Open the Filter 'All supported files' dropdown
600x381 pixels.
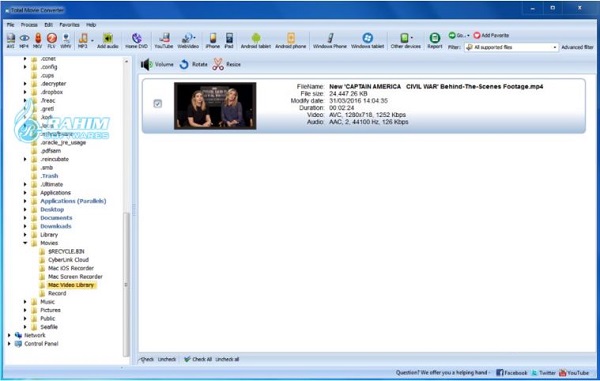pyautogui.click(x=511, y=47)
